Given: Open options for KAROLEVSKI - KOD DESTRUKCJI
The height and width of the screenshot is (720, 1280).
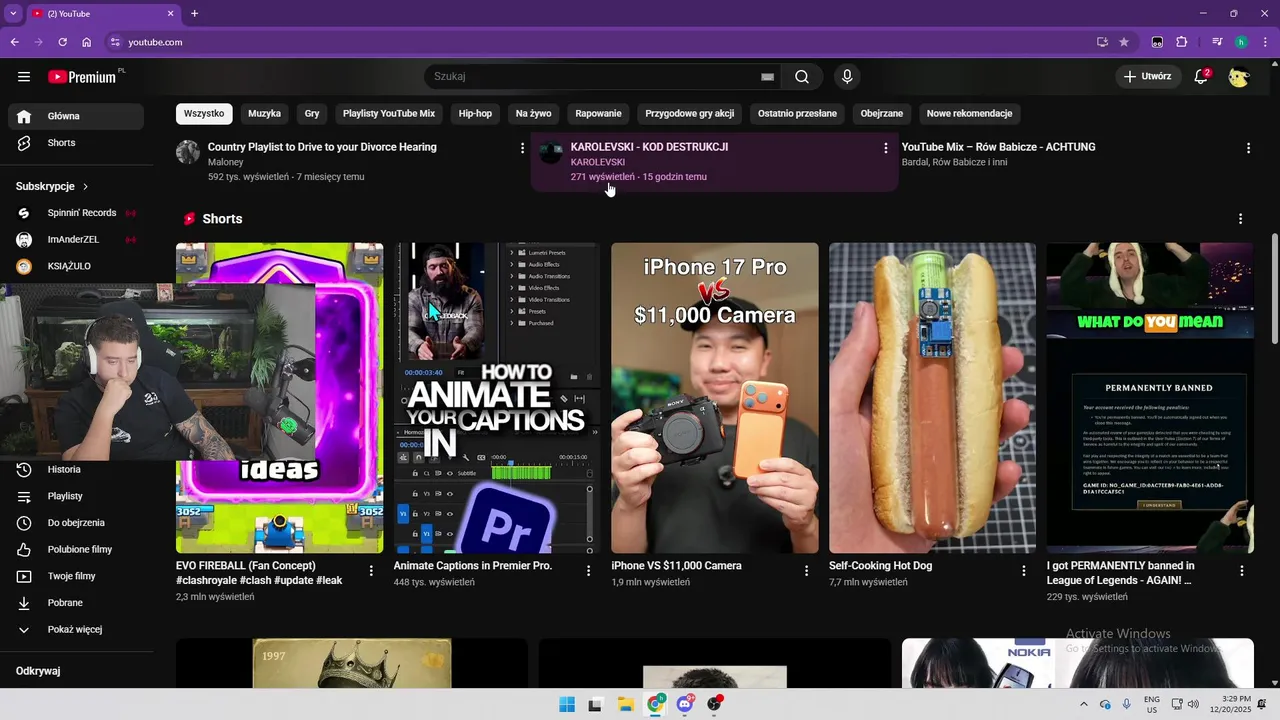Looking at the screenshot, I should coord(885,148).
